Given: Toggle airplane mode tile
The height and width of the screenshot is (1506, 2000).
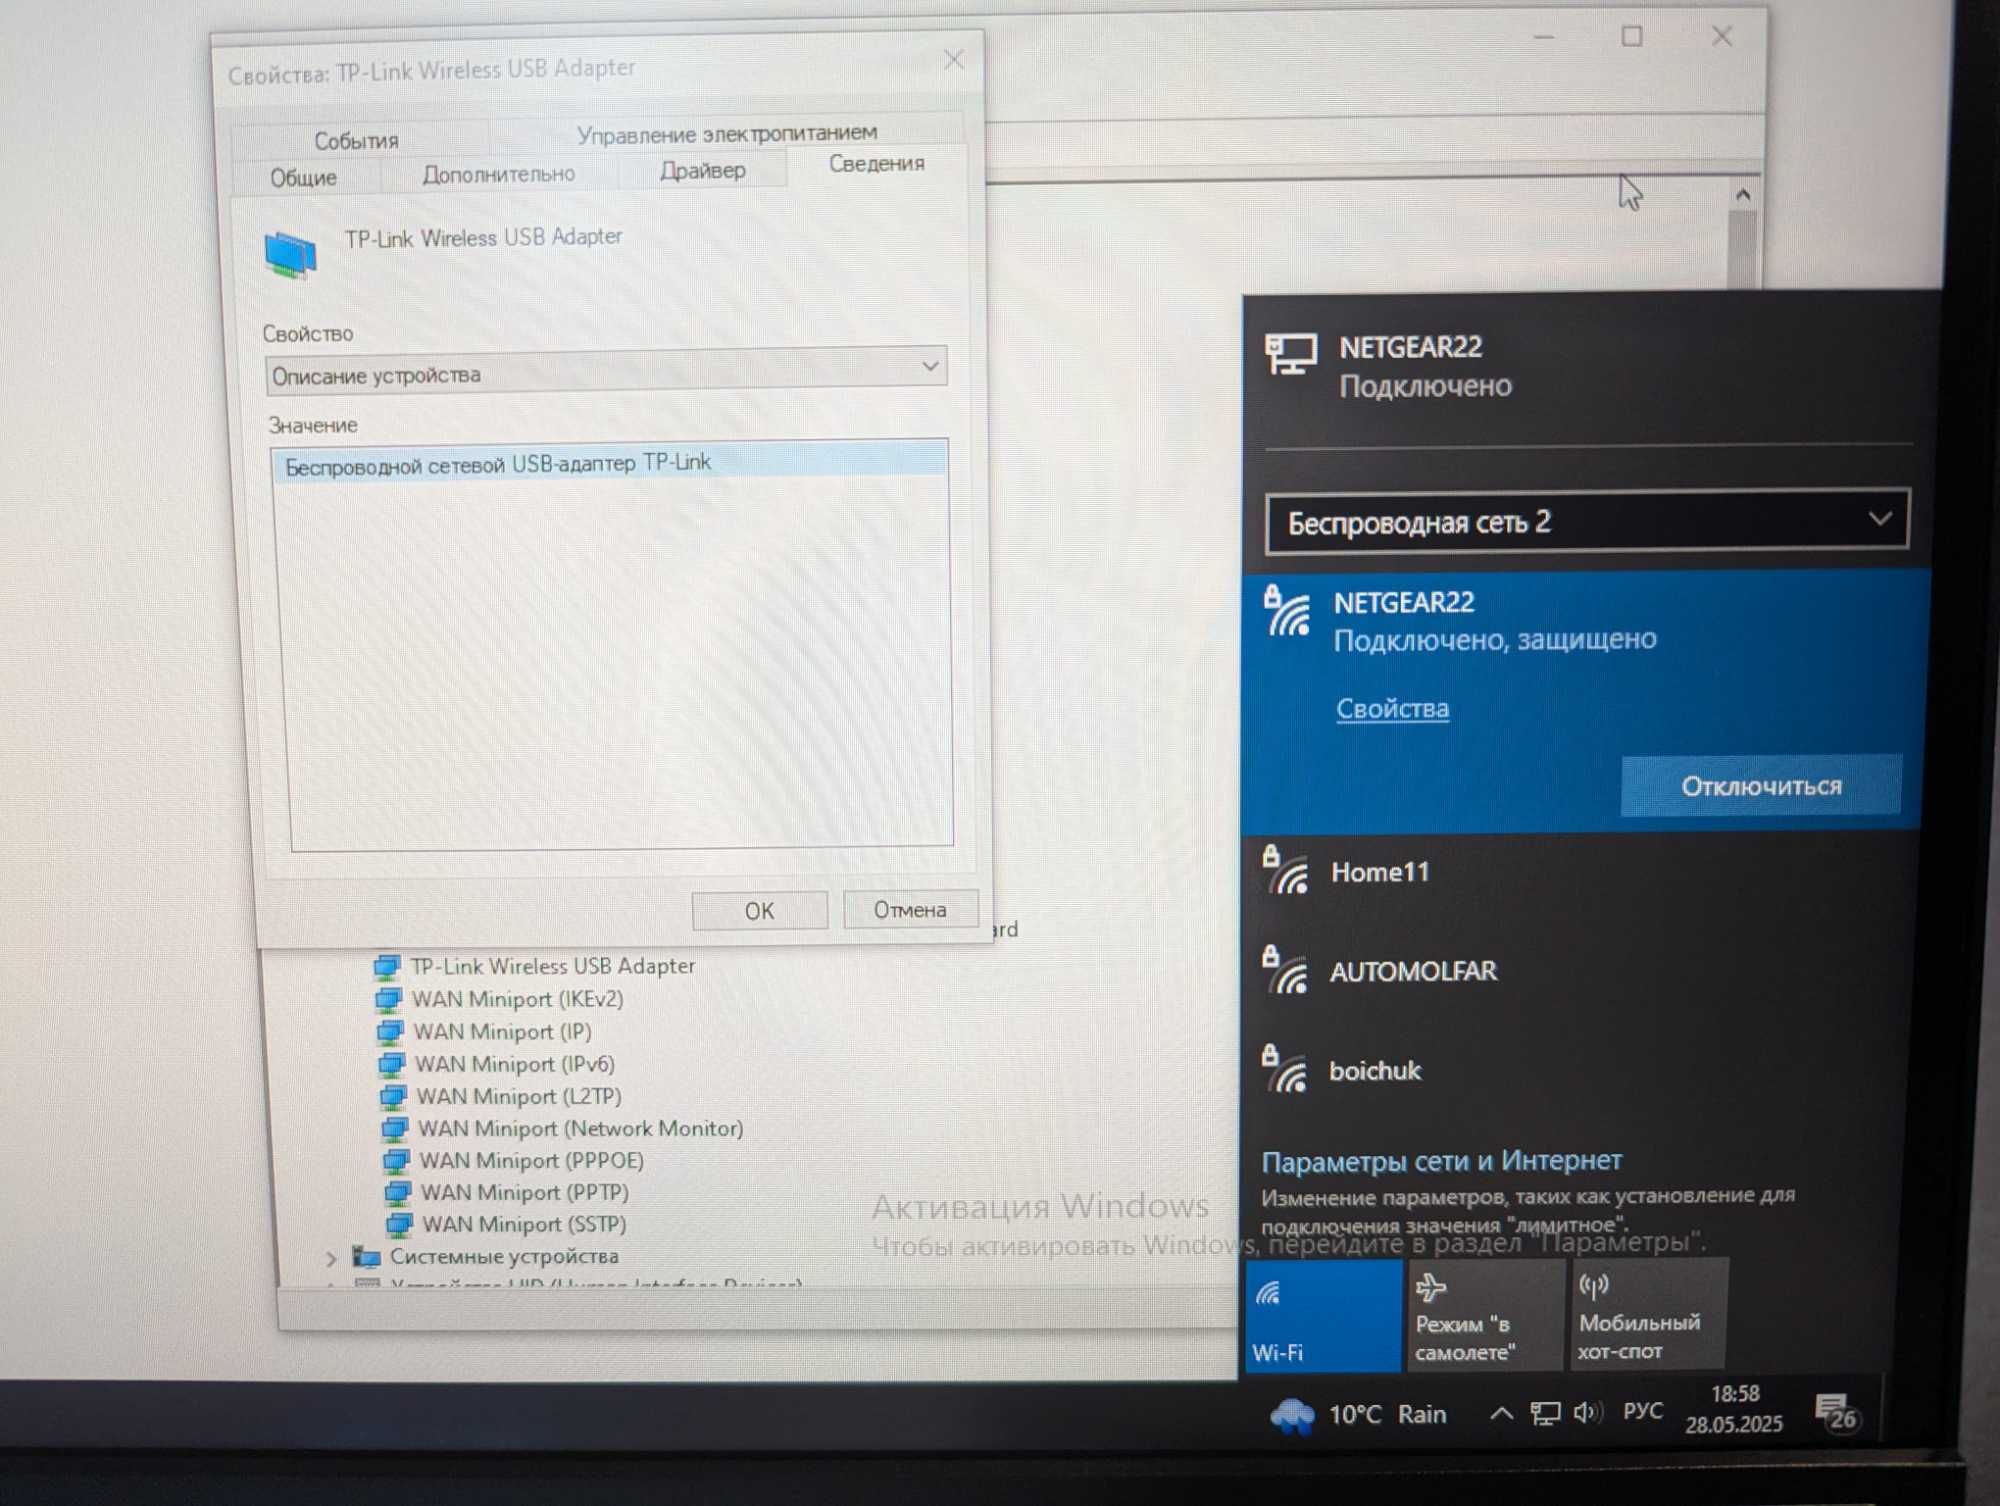Looking at the screenshot, I should 1486,1315.
